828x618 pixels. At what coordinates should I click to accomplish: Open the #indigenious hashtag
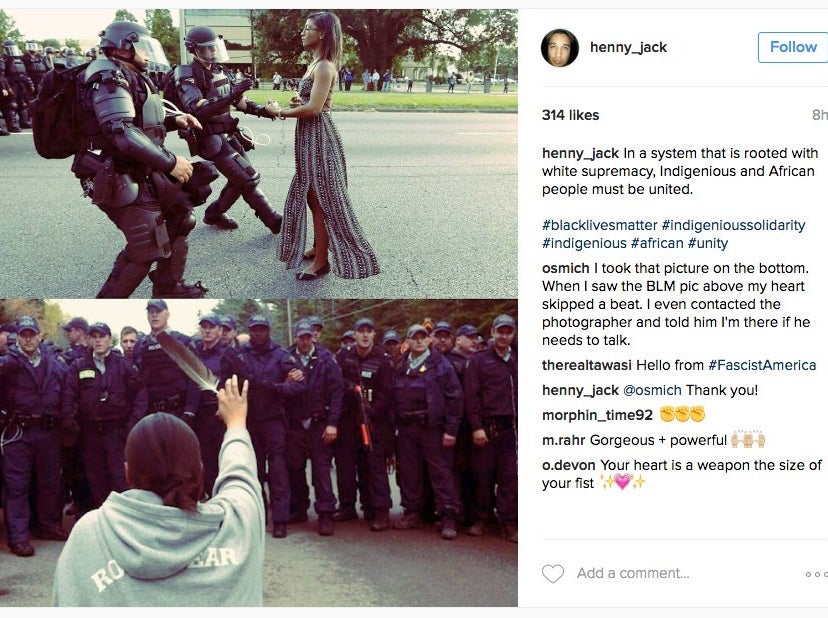(x=584, y=243)
